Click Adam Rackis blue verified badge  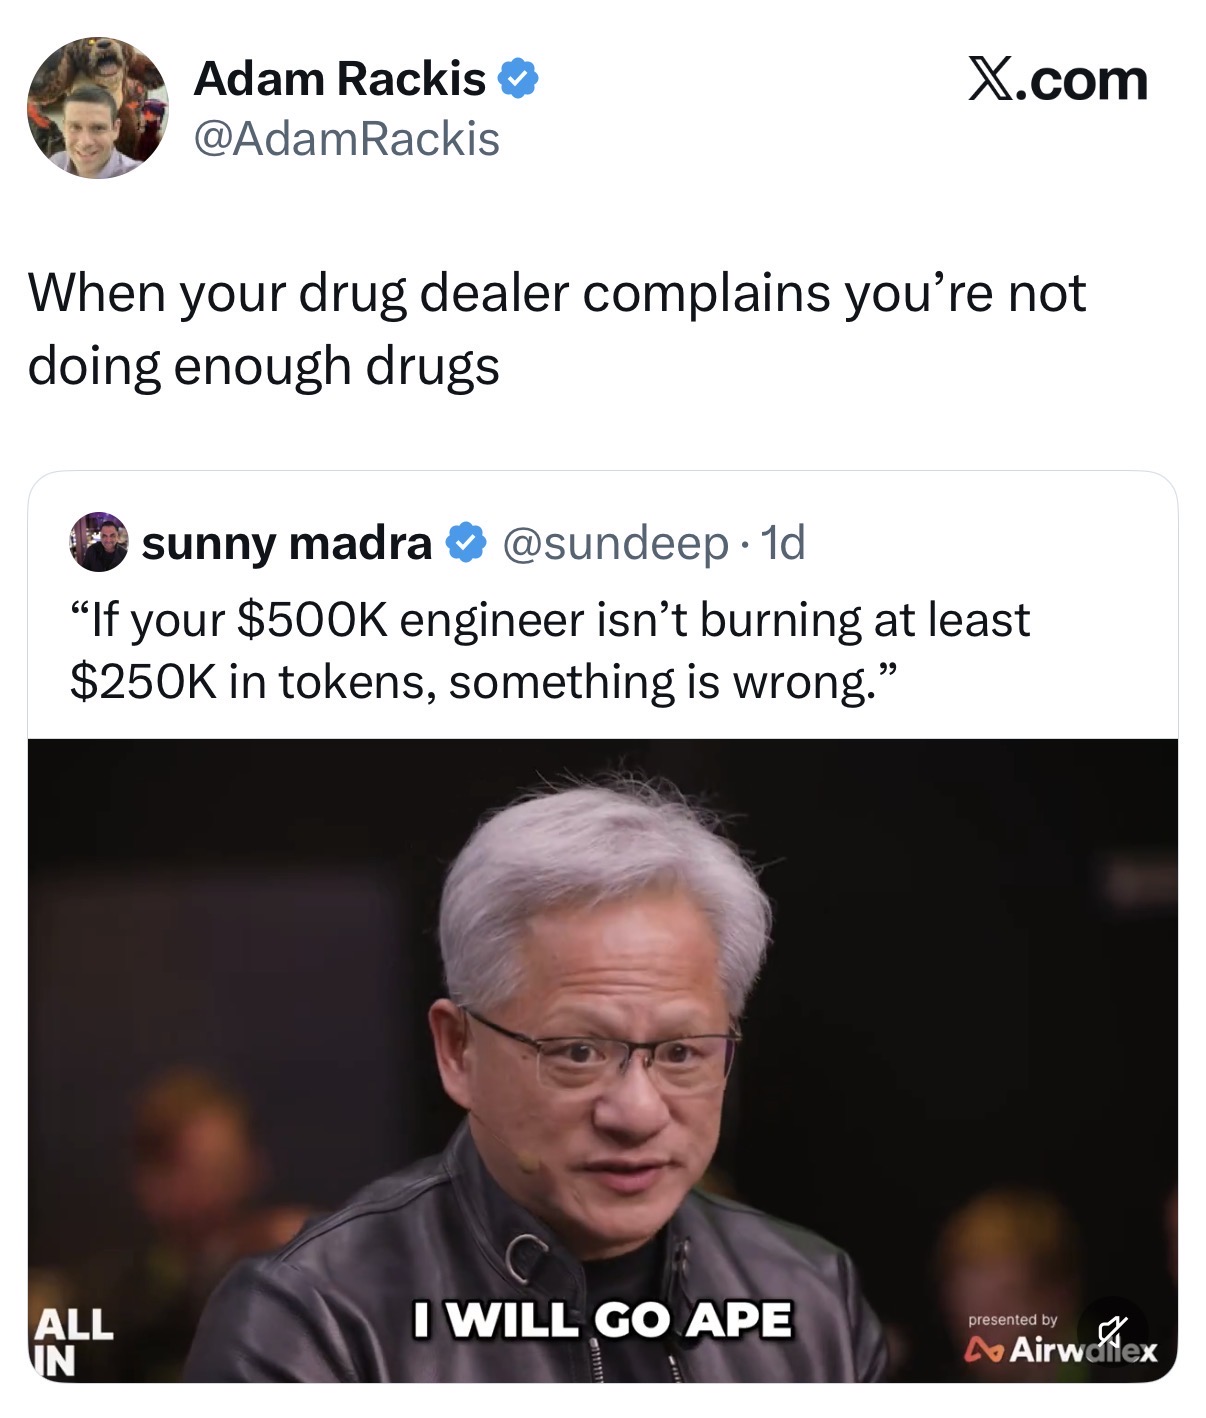(x=518, y=79)
